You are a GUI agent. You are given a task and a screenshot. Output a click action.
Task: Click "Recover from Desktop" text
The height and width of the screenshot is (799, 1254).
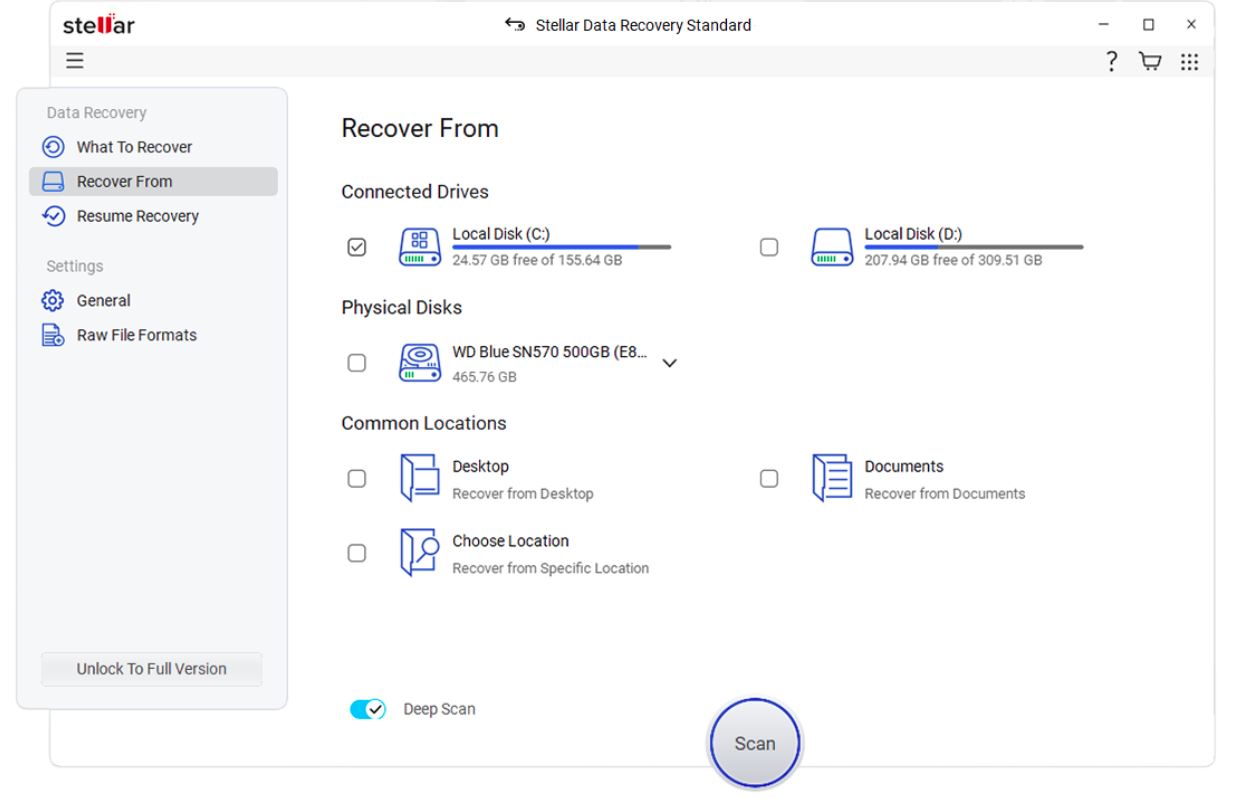point(523,494)
